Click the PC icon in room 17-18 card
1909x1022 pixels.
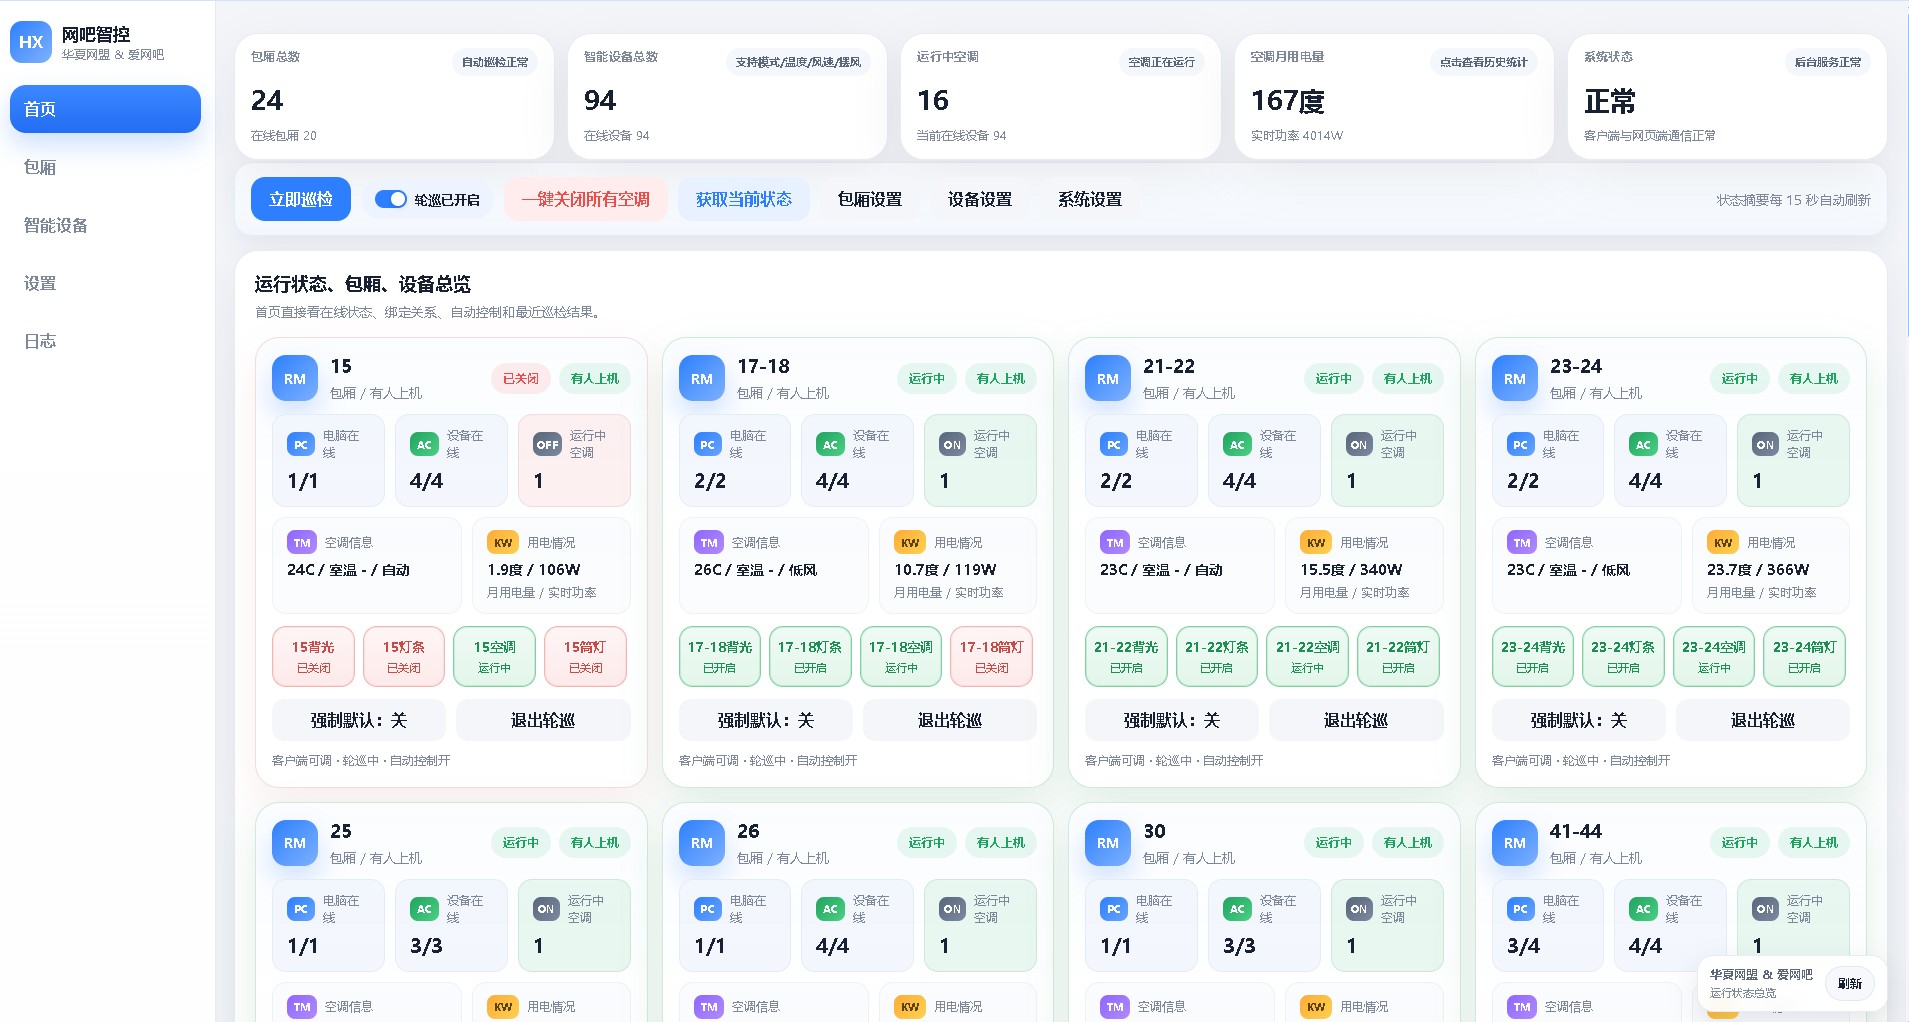point(708,445)
